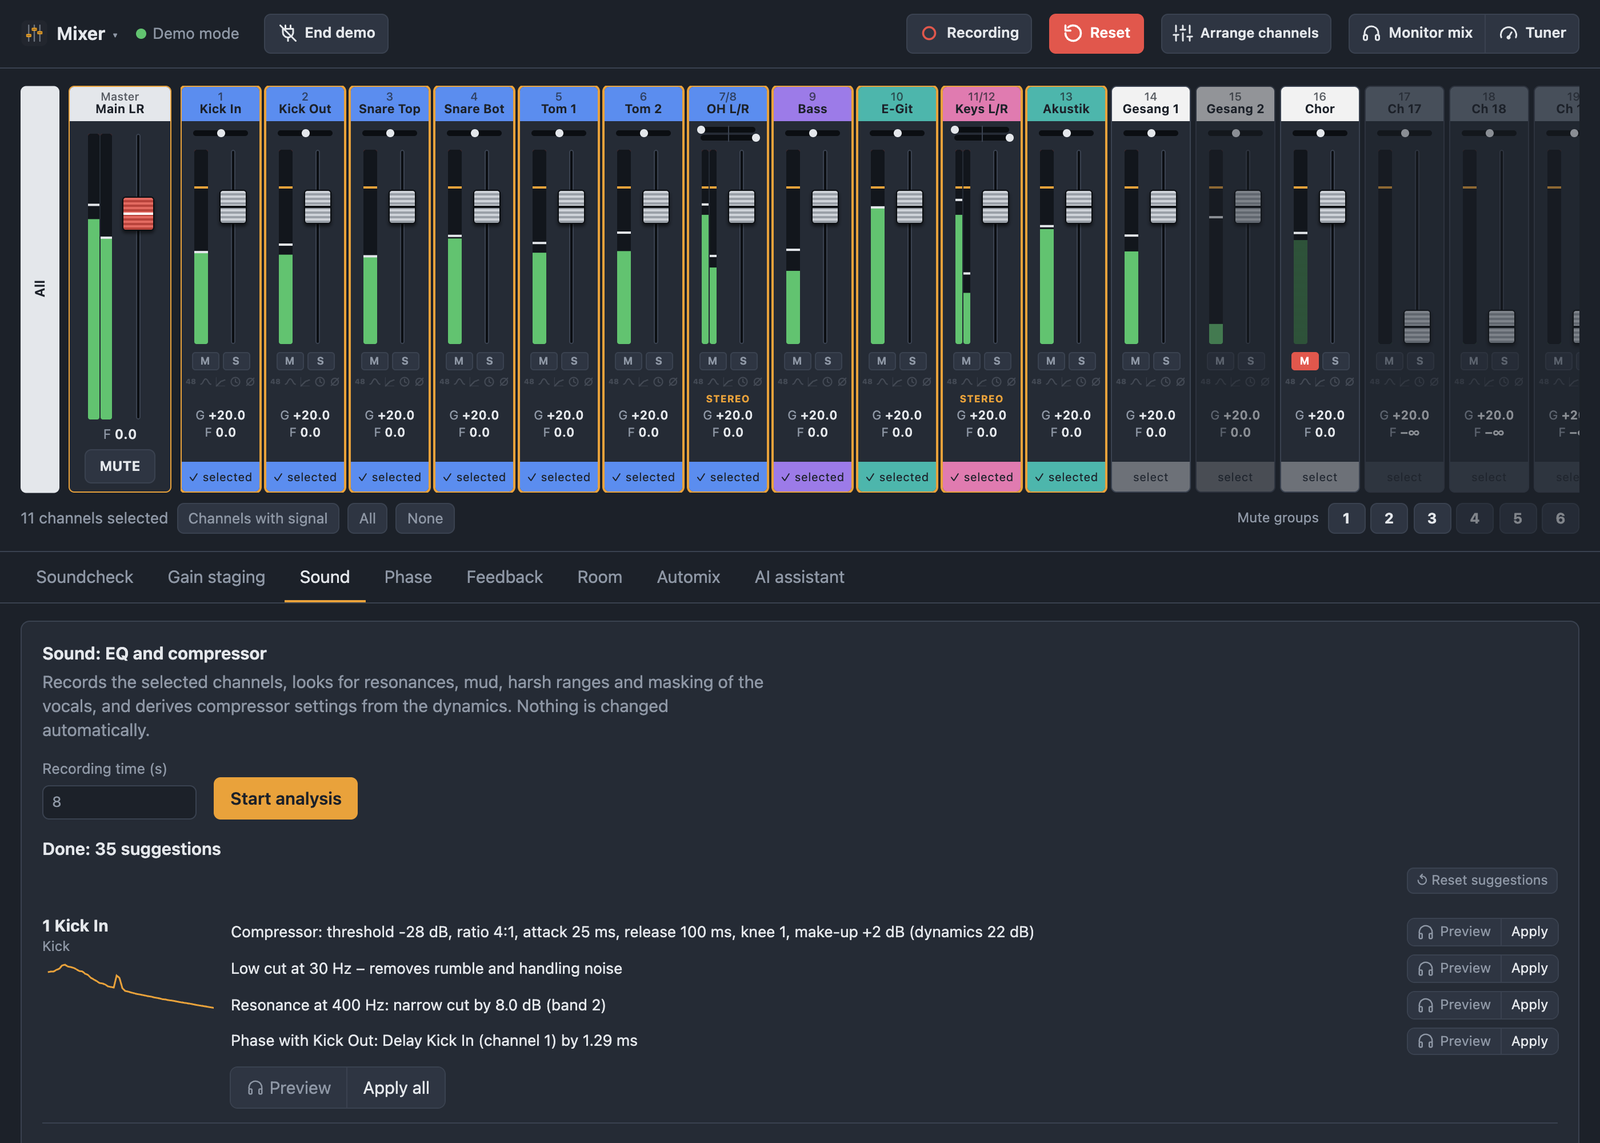Click the Kick In frequency curve thumbnail
Image resolution: width=1600 pixels, height=1143 pixels.
130,986
